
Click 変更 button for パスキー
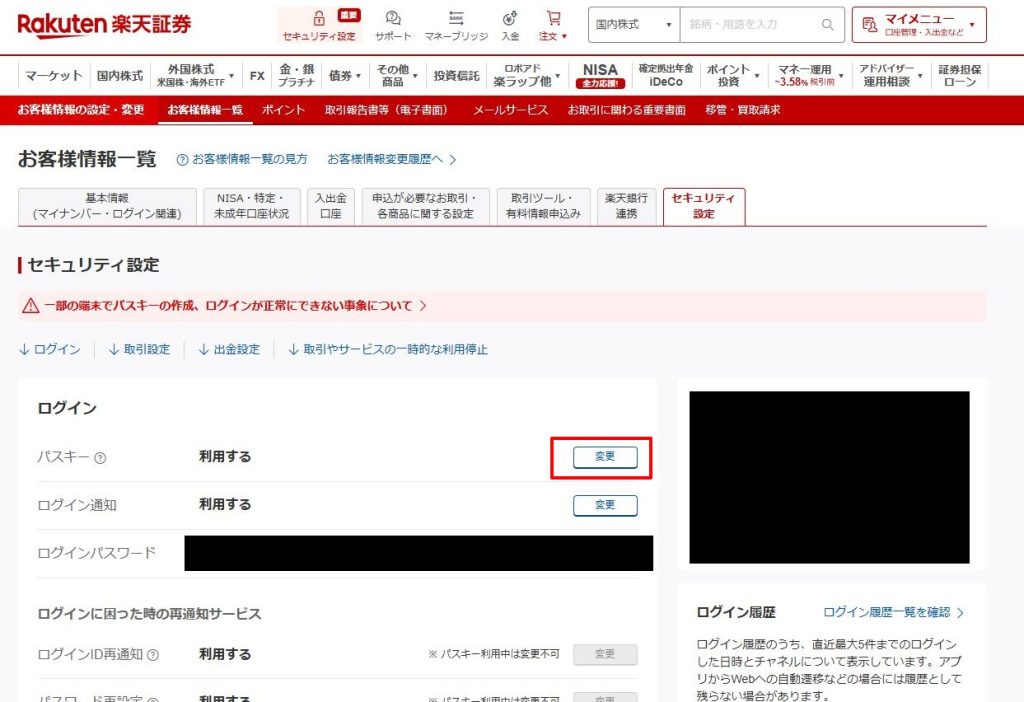click(605, 457)
